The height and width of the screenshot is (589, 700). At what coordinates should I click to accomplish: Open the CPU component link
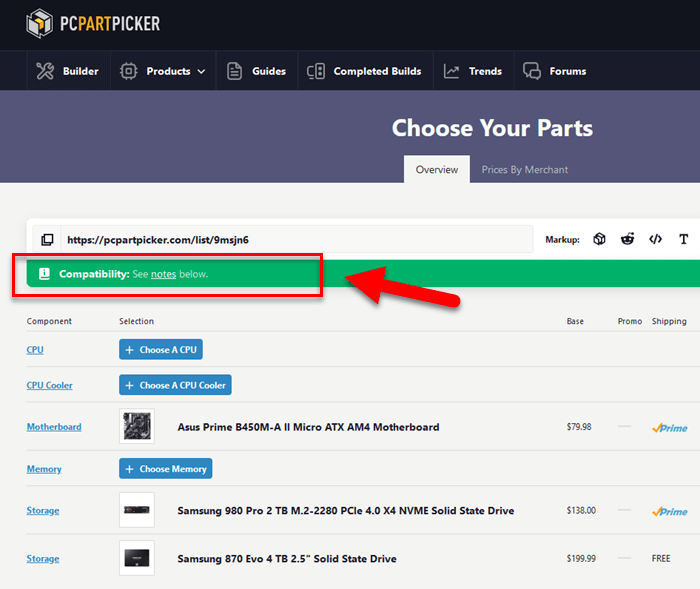point(35,350)
